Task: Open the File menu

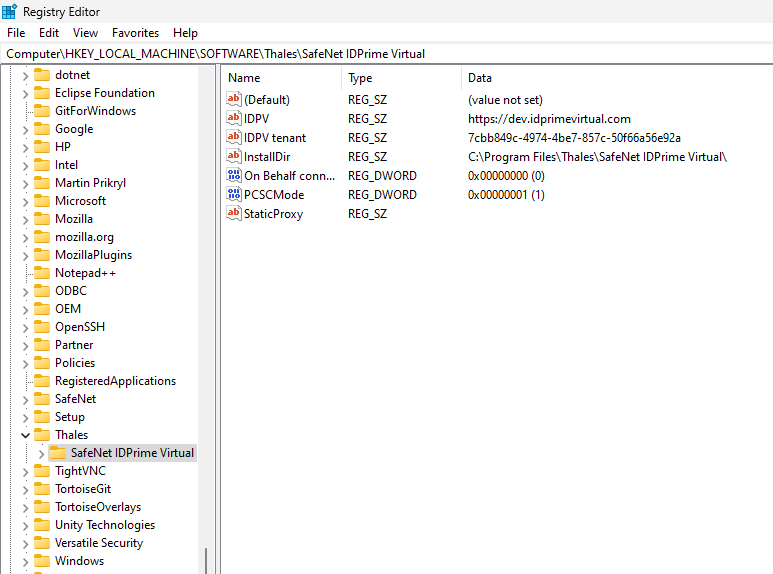Action: (16, 33)
